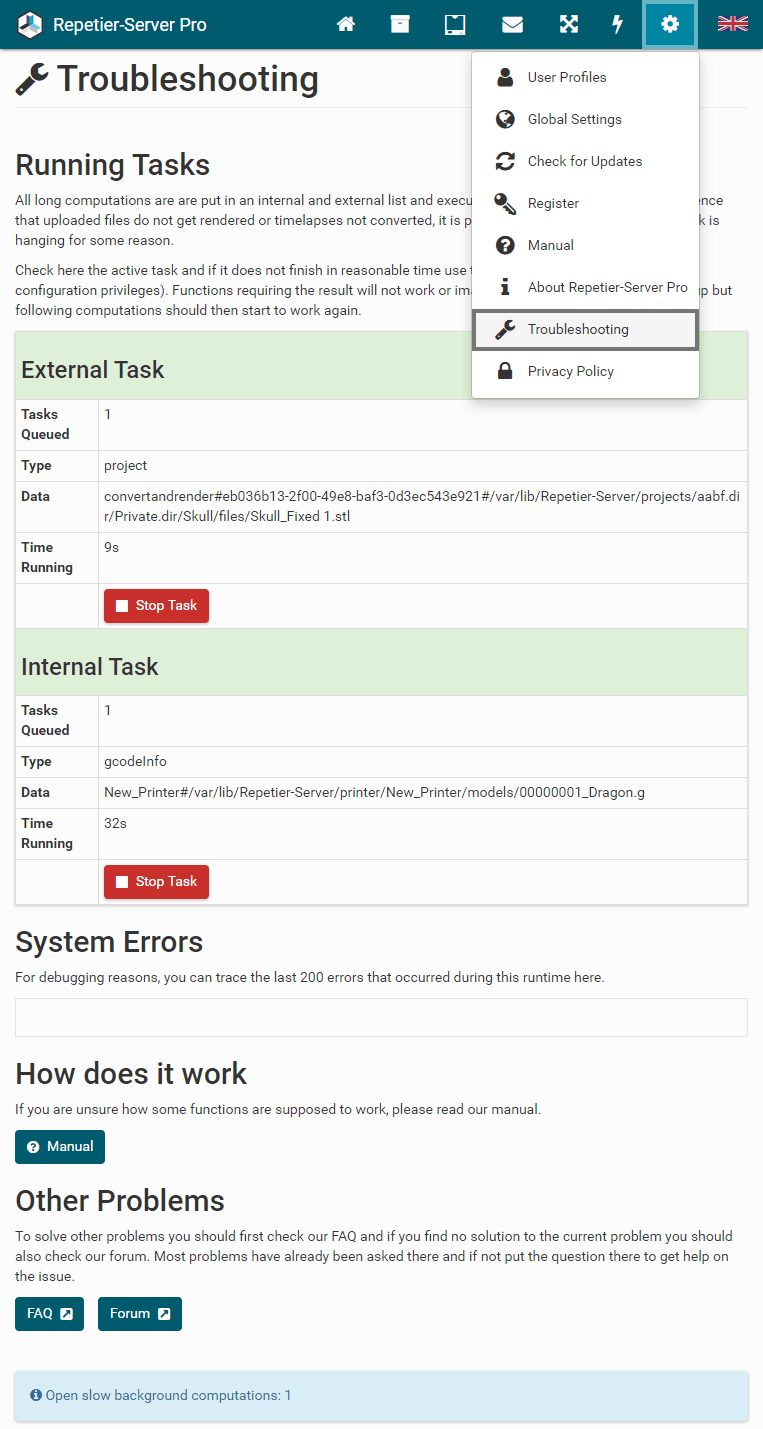
Task: Open the FAQ external link
Action: [49, 1314]
